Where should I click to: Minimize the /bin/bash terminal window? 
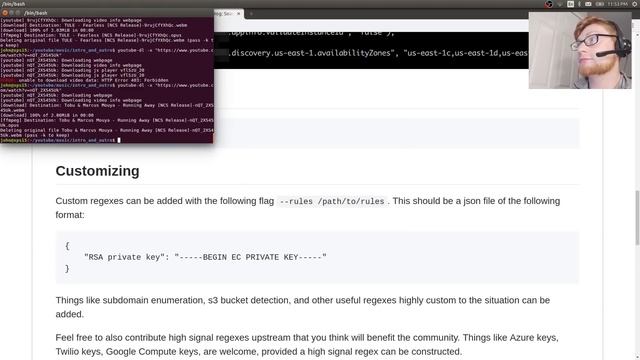(11, 13)
